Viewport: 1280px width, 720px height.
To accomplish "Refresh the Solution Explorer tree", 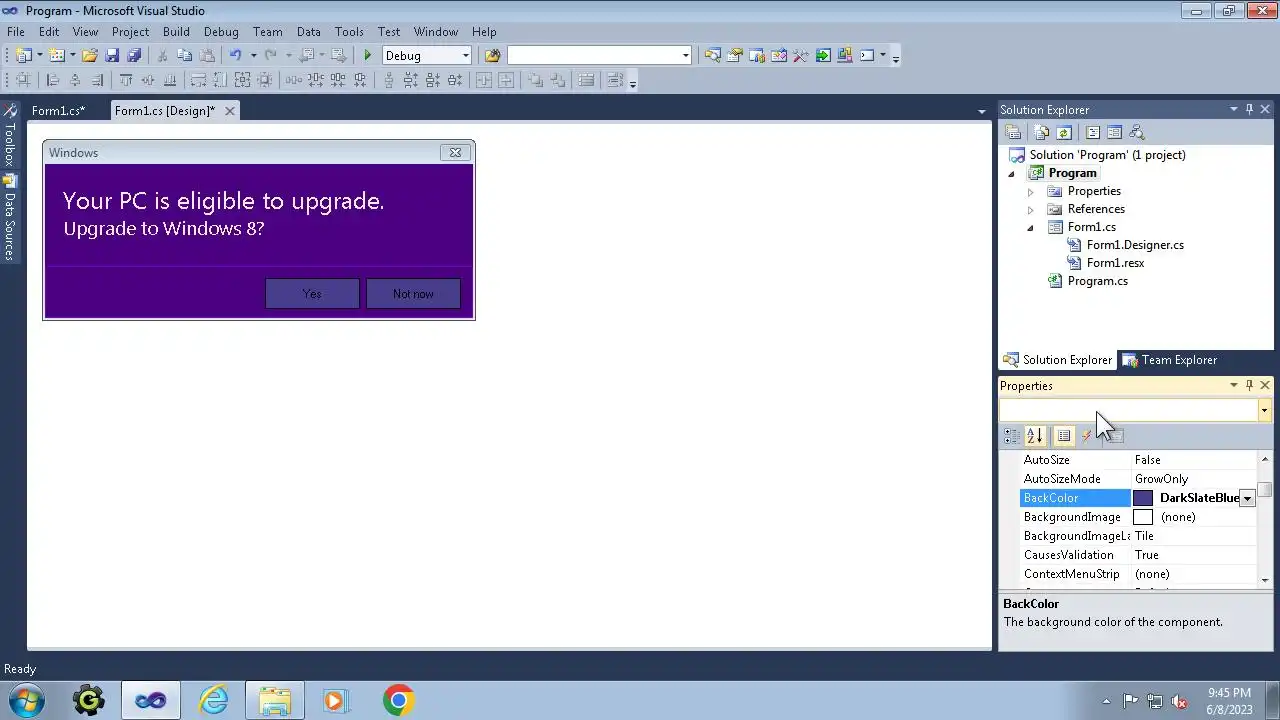I will tap(1064, 132).
